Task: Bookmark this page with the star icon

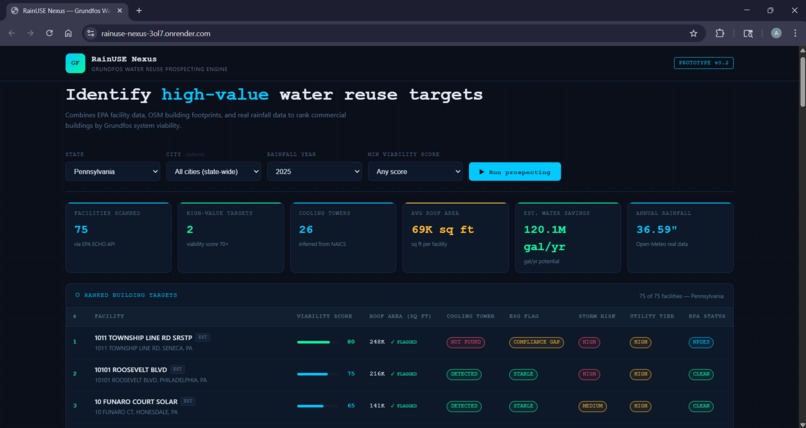Action: (x=693, y=33)
